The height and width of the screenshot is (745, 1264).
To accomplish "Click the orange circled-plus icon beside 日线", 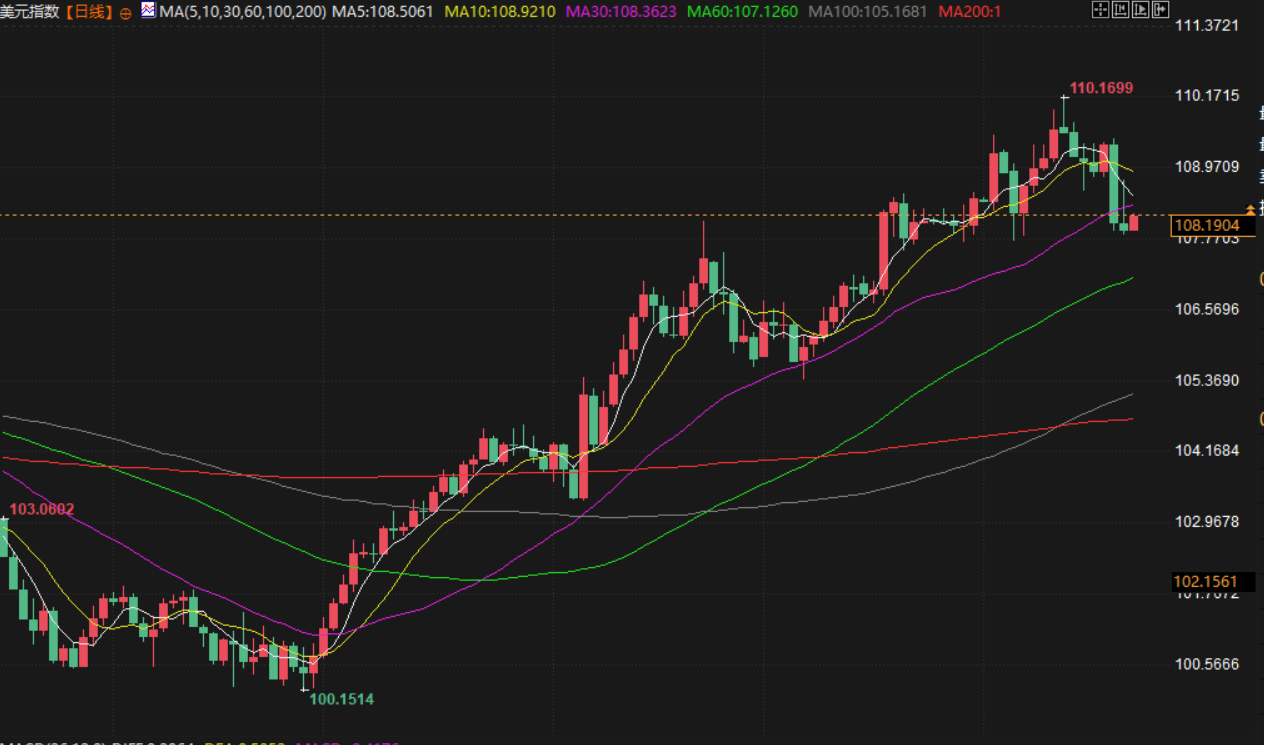I will (x=125, y=13).
